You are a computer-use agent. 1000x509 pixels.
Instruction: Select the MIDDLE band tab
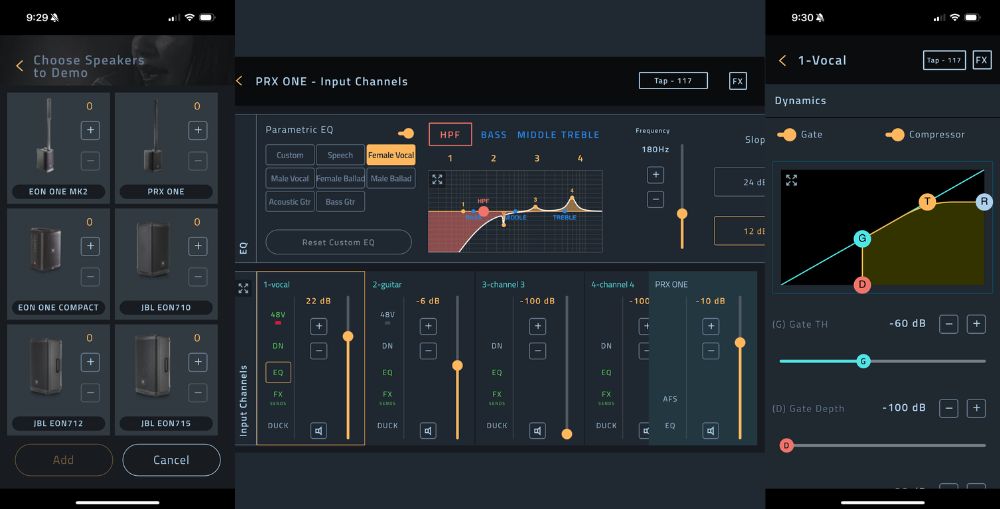(536, 135)
